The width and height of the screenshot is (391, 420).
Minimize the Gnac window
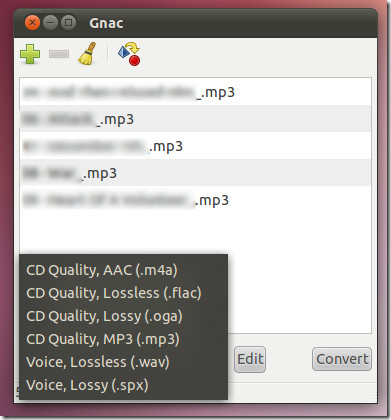coord(50,23)
